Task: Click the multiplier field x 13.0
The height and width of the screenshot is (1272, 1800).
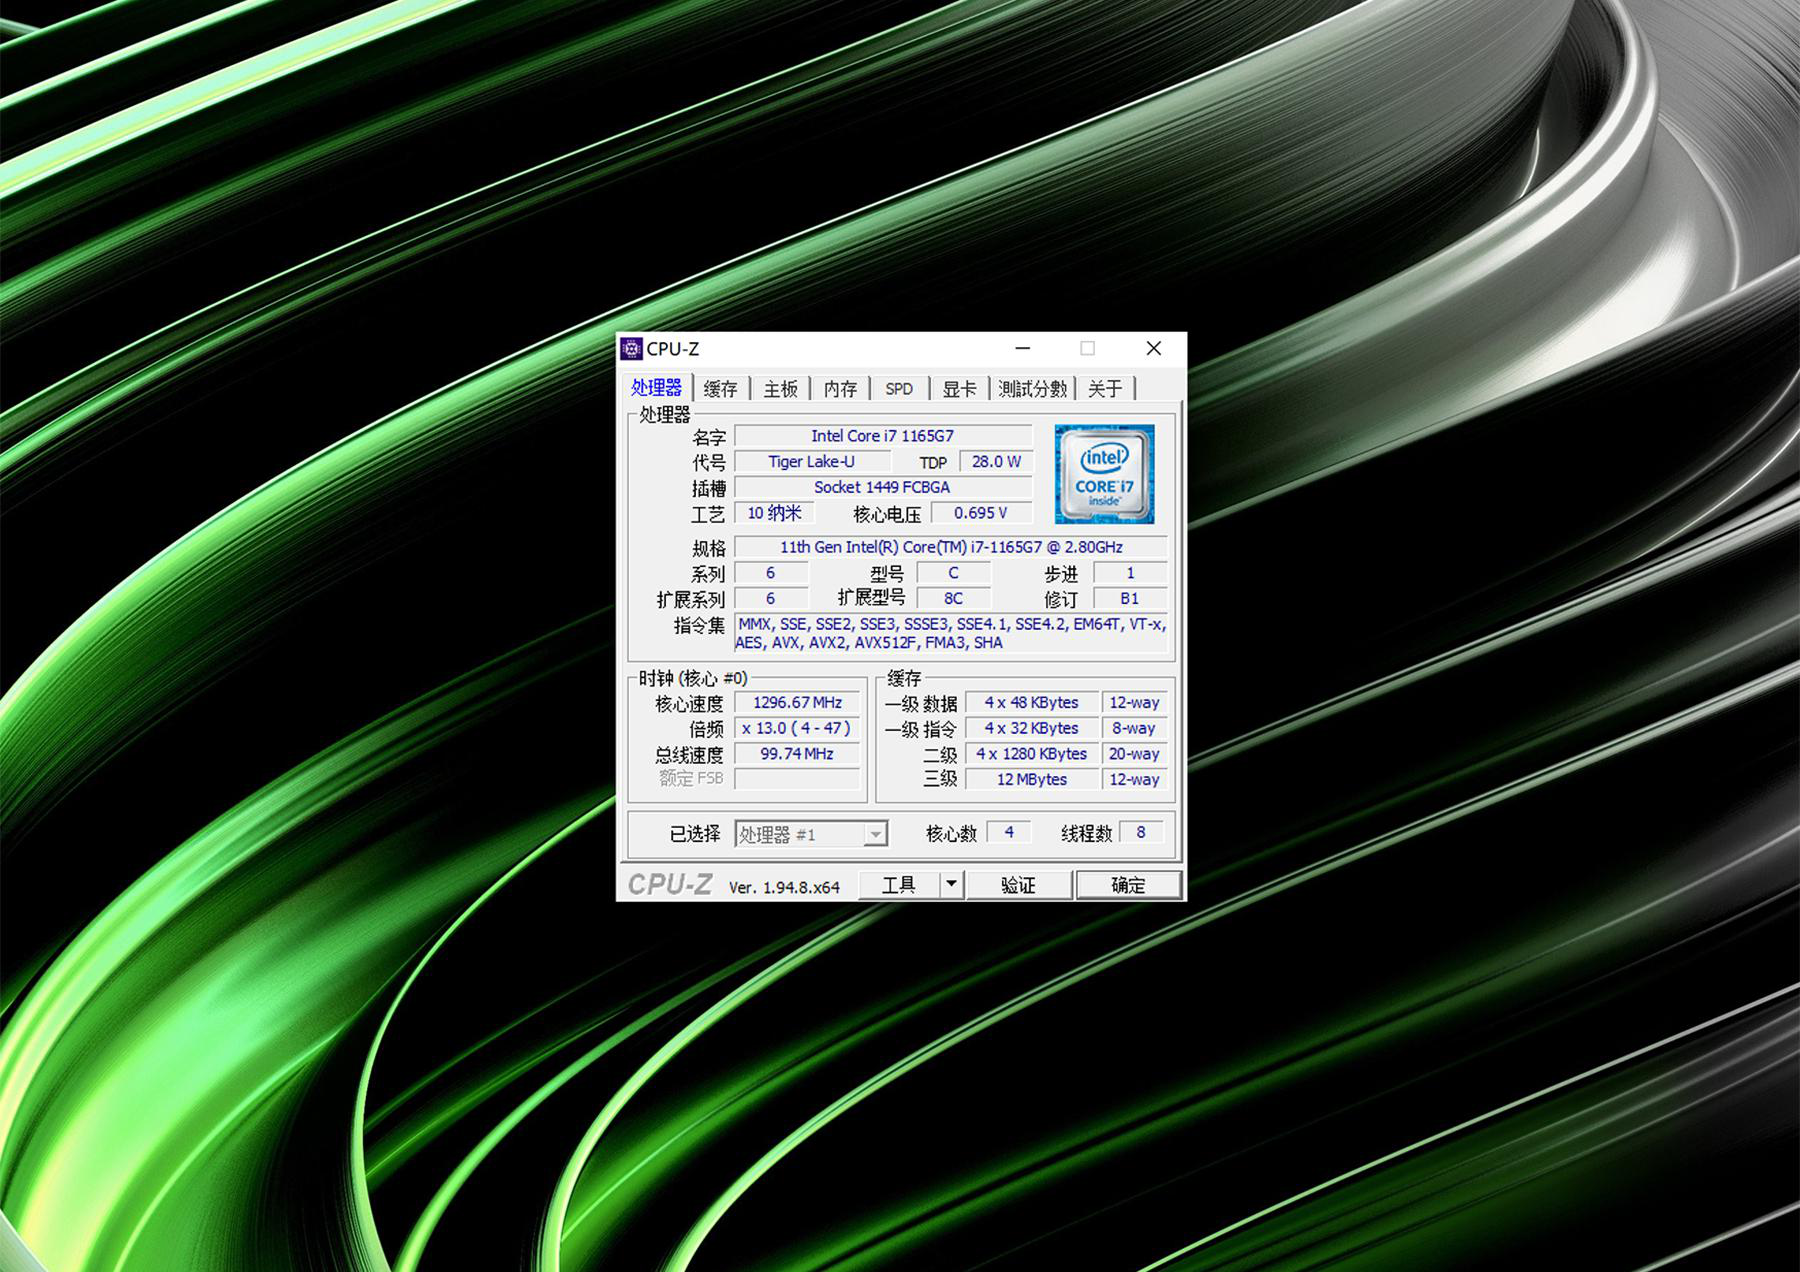Action: point(797,728)
